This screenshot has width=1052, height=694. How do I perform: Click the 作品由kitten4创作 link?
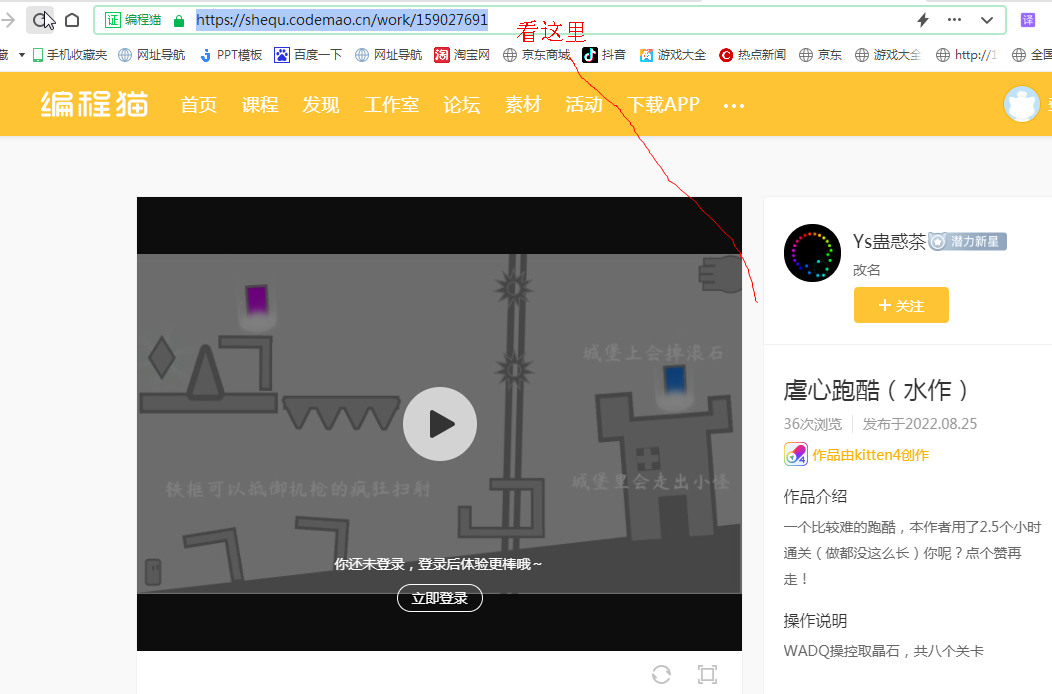click(x=870, y=455)
